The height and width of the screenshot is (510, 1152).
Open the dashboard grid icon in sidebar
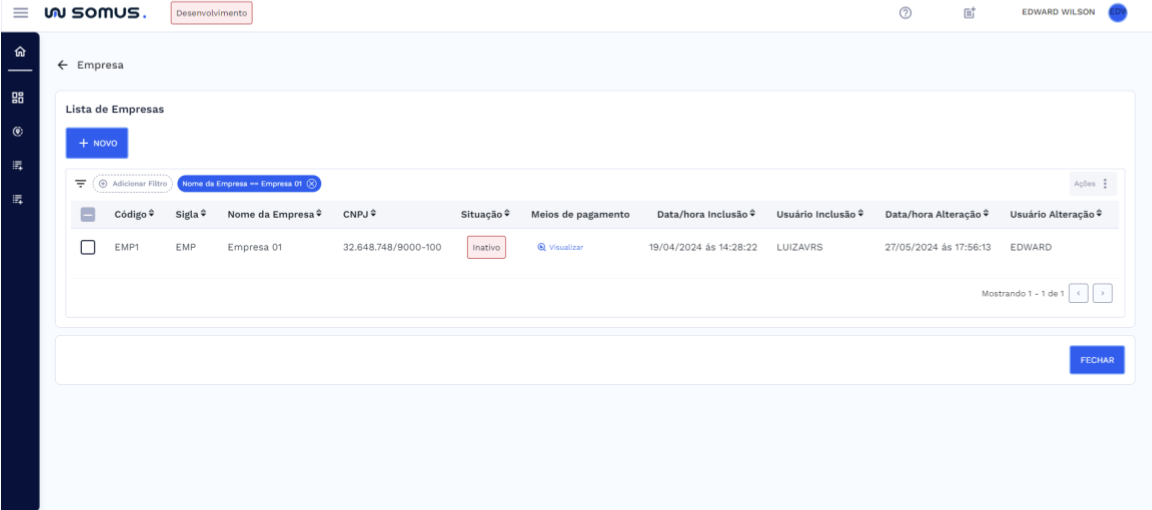[x=19, y=99]
